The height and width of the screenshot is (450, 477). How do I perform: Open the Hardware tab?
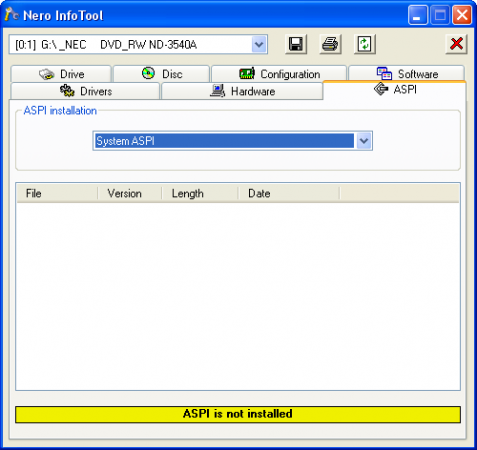click(x=242, y=91)
